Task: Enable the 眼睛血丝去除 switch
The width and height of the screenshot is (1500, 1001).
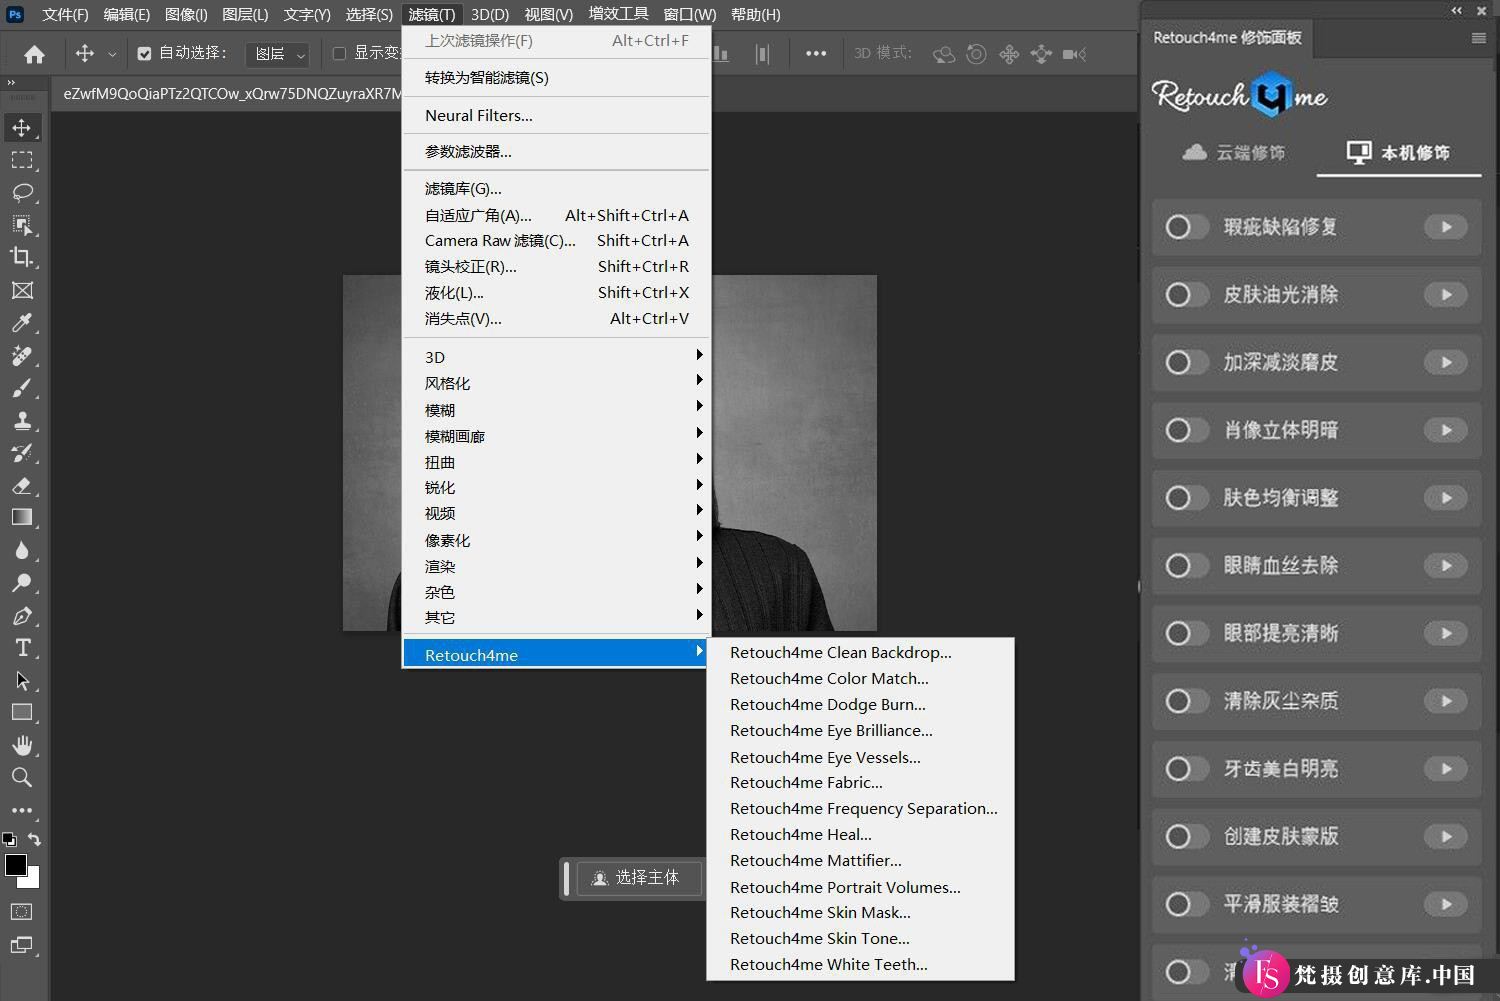Action: [1186, 566]
